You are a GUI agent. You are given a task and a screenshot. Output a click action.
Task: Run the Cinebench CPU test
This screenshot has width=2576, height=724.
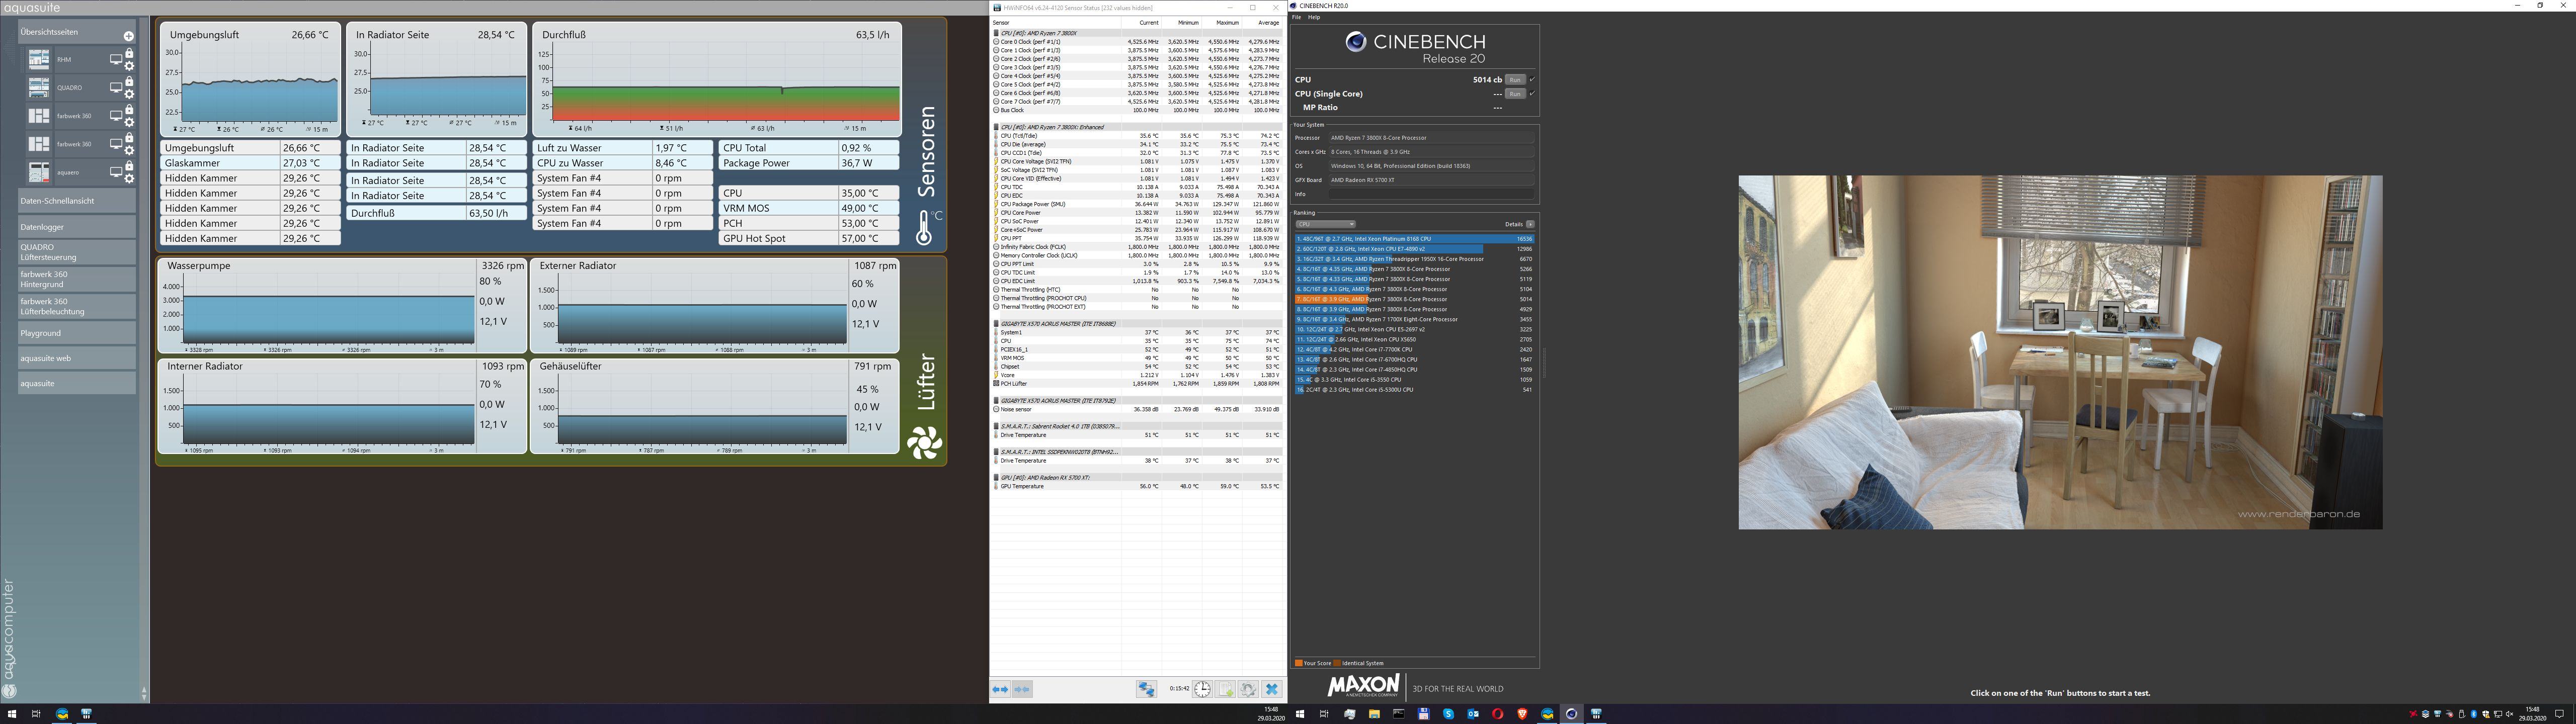click(1515, 80)
